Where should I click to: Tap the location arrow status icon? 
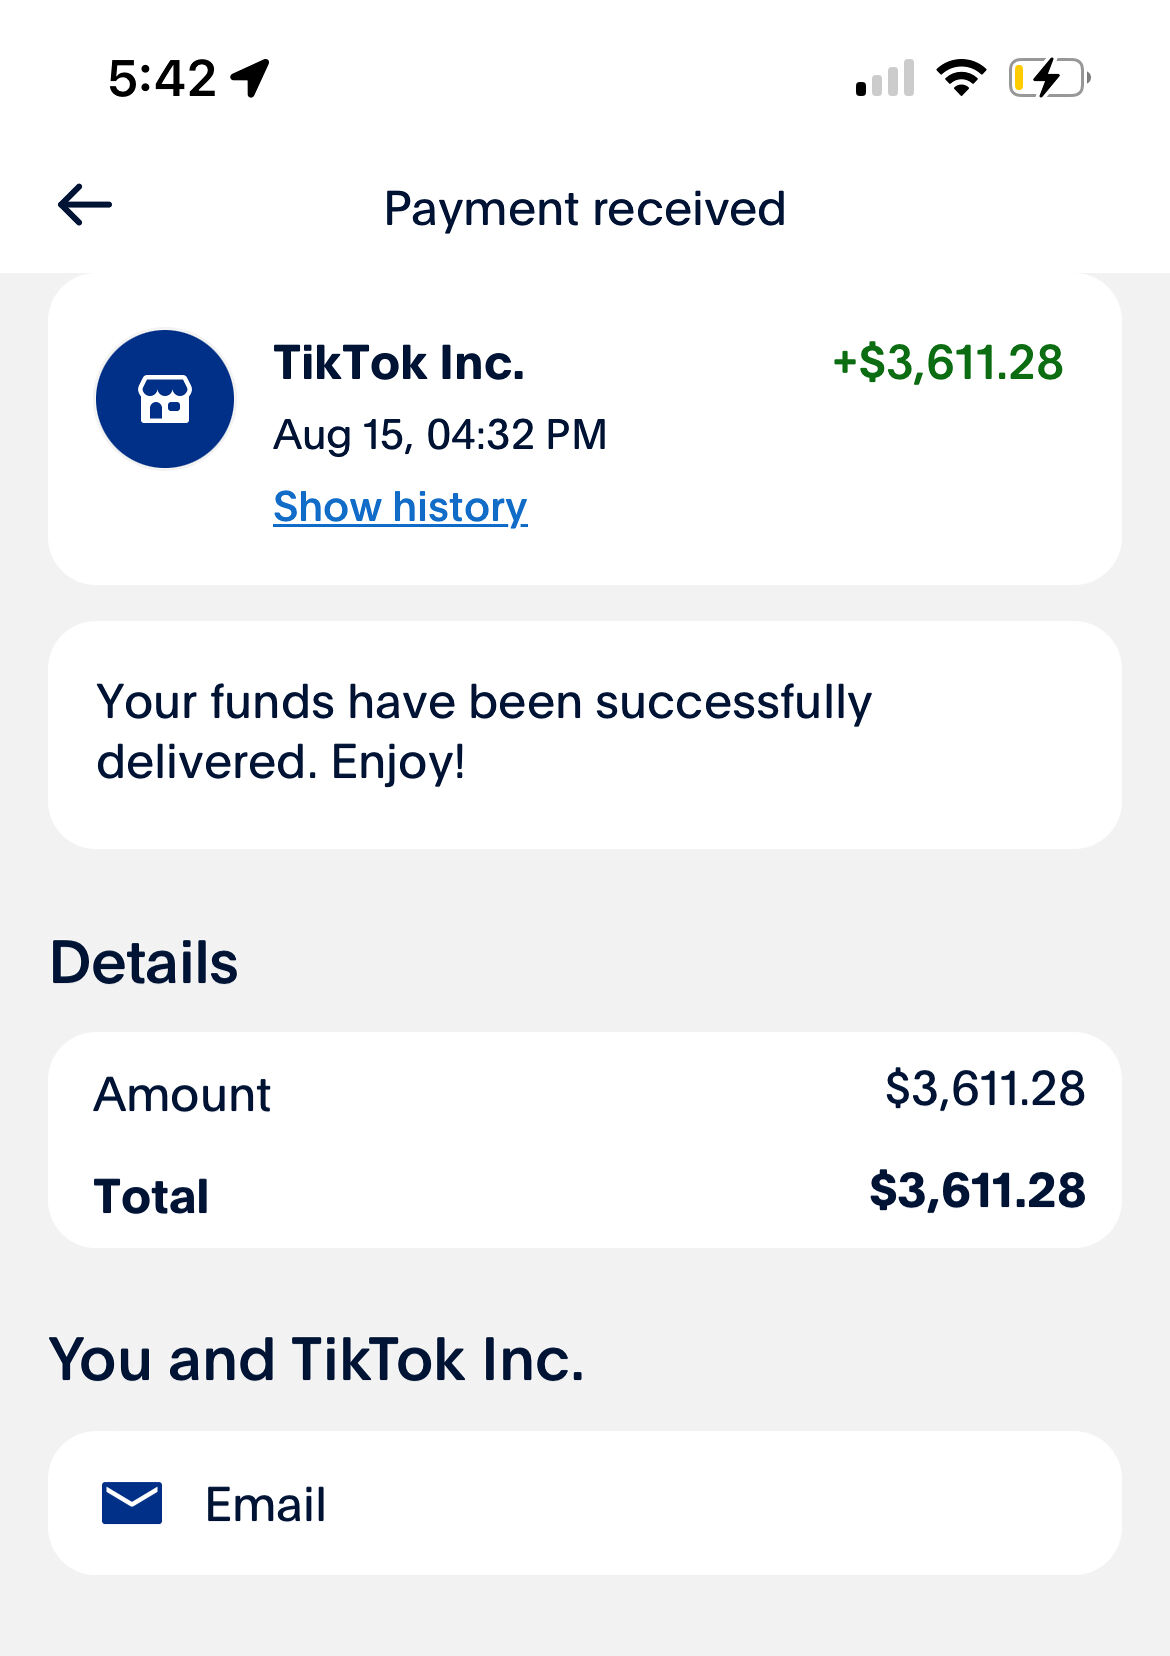[x=250, y=77]
